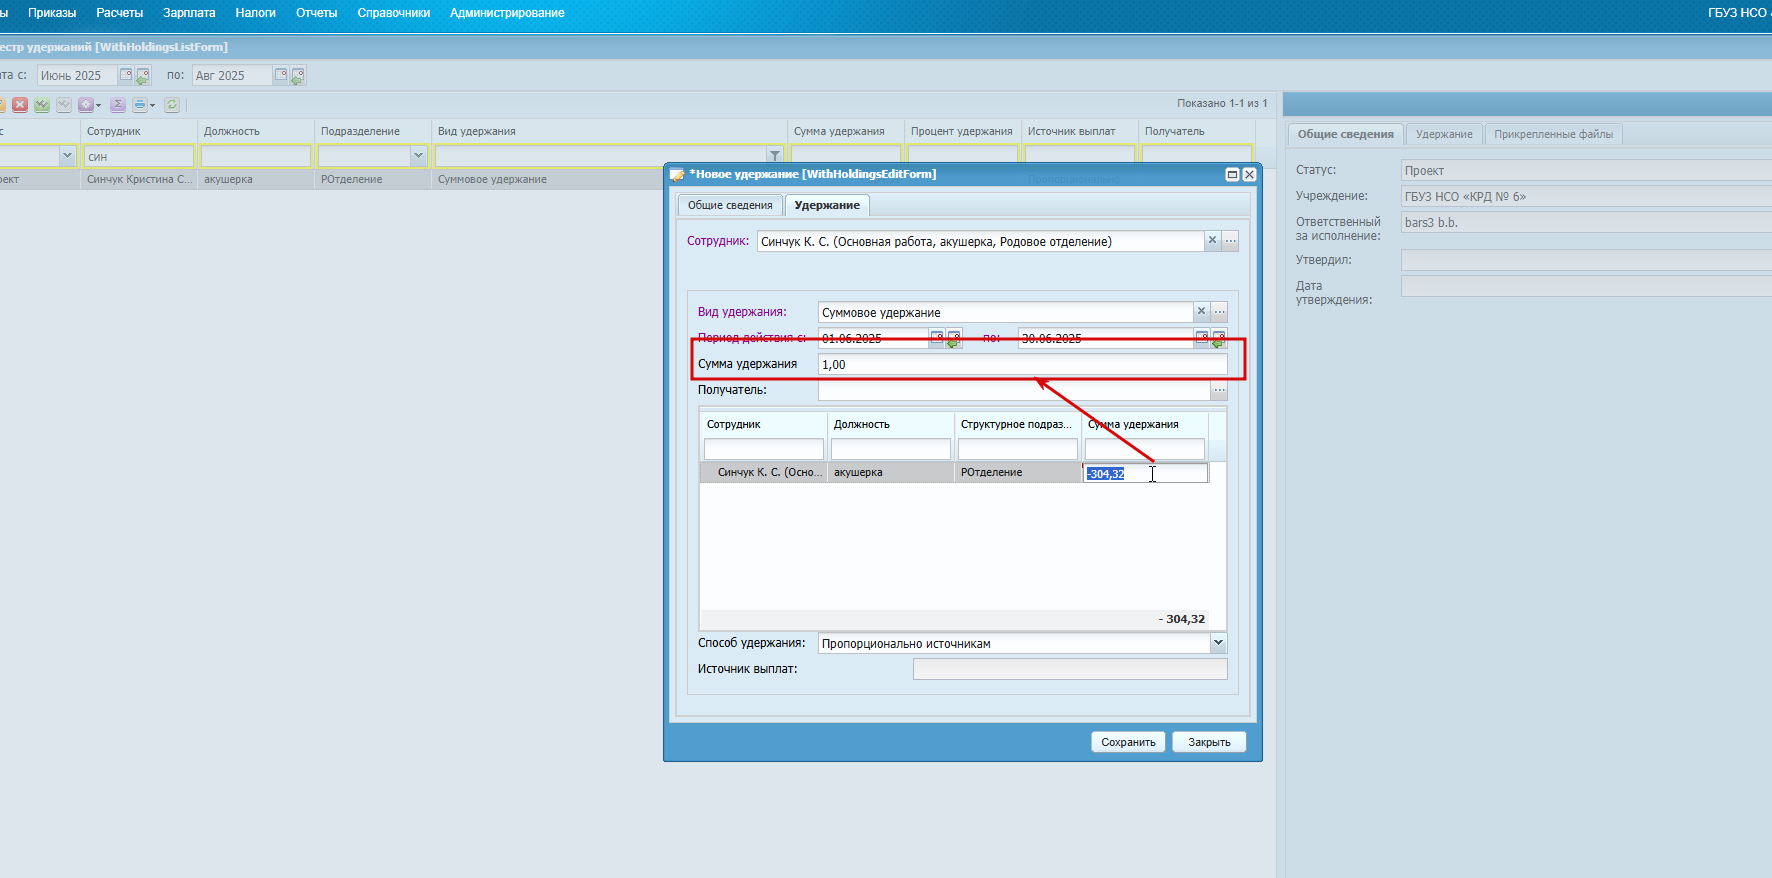Screen dimensions: 1772x878
Task: Click the 'Источник выплат' field in dialog
Action: point(1070,669)
